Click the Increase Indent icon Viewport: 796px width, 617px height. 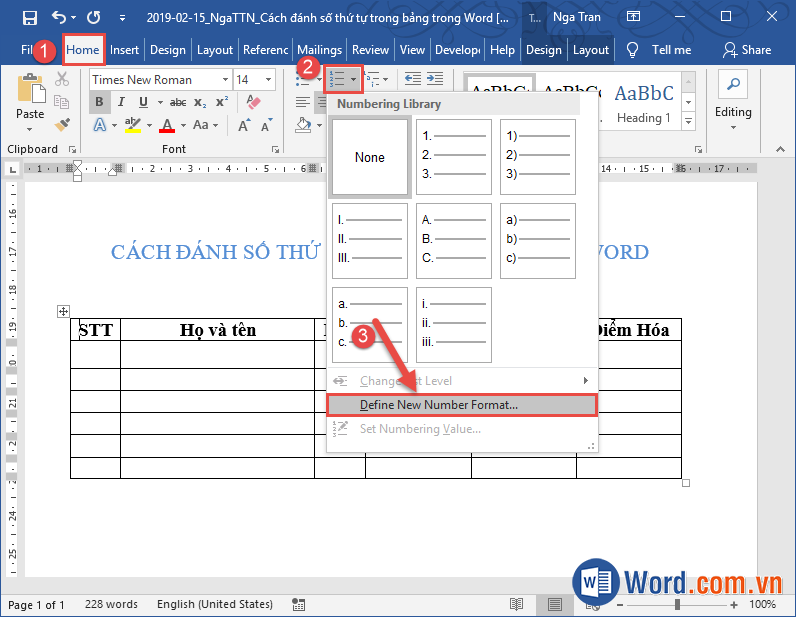tap(434, 79)
